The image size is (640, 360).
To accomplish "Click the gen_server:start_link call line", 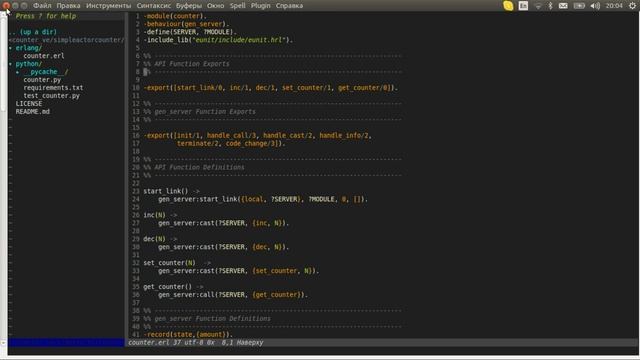I will [263, 199].
